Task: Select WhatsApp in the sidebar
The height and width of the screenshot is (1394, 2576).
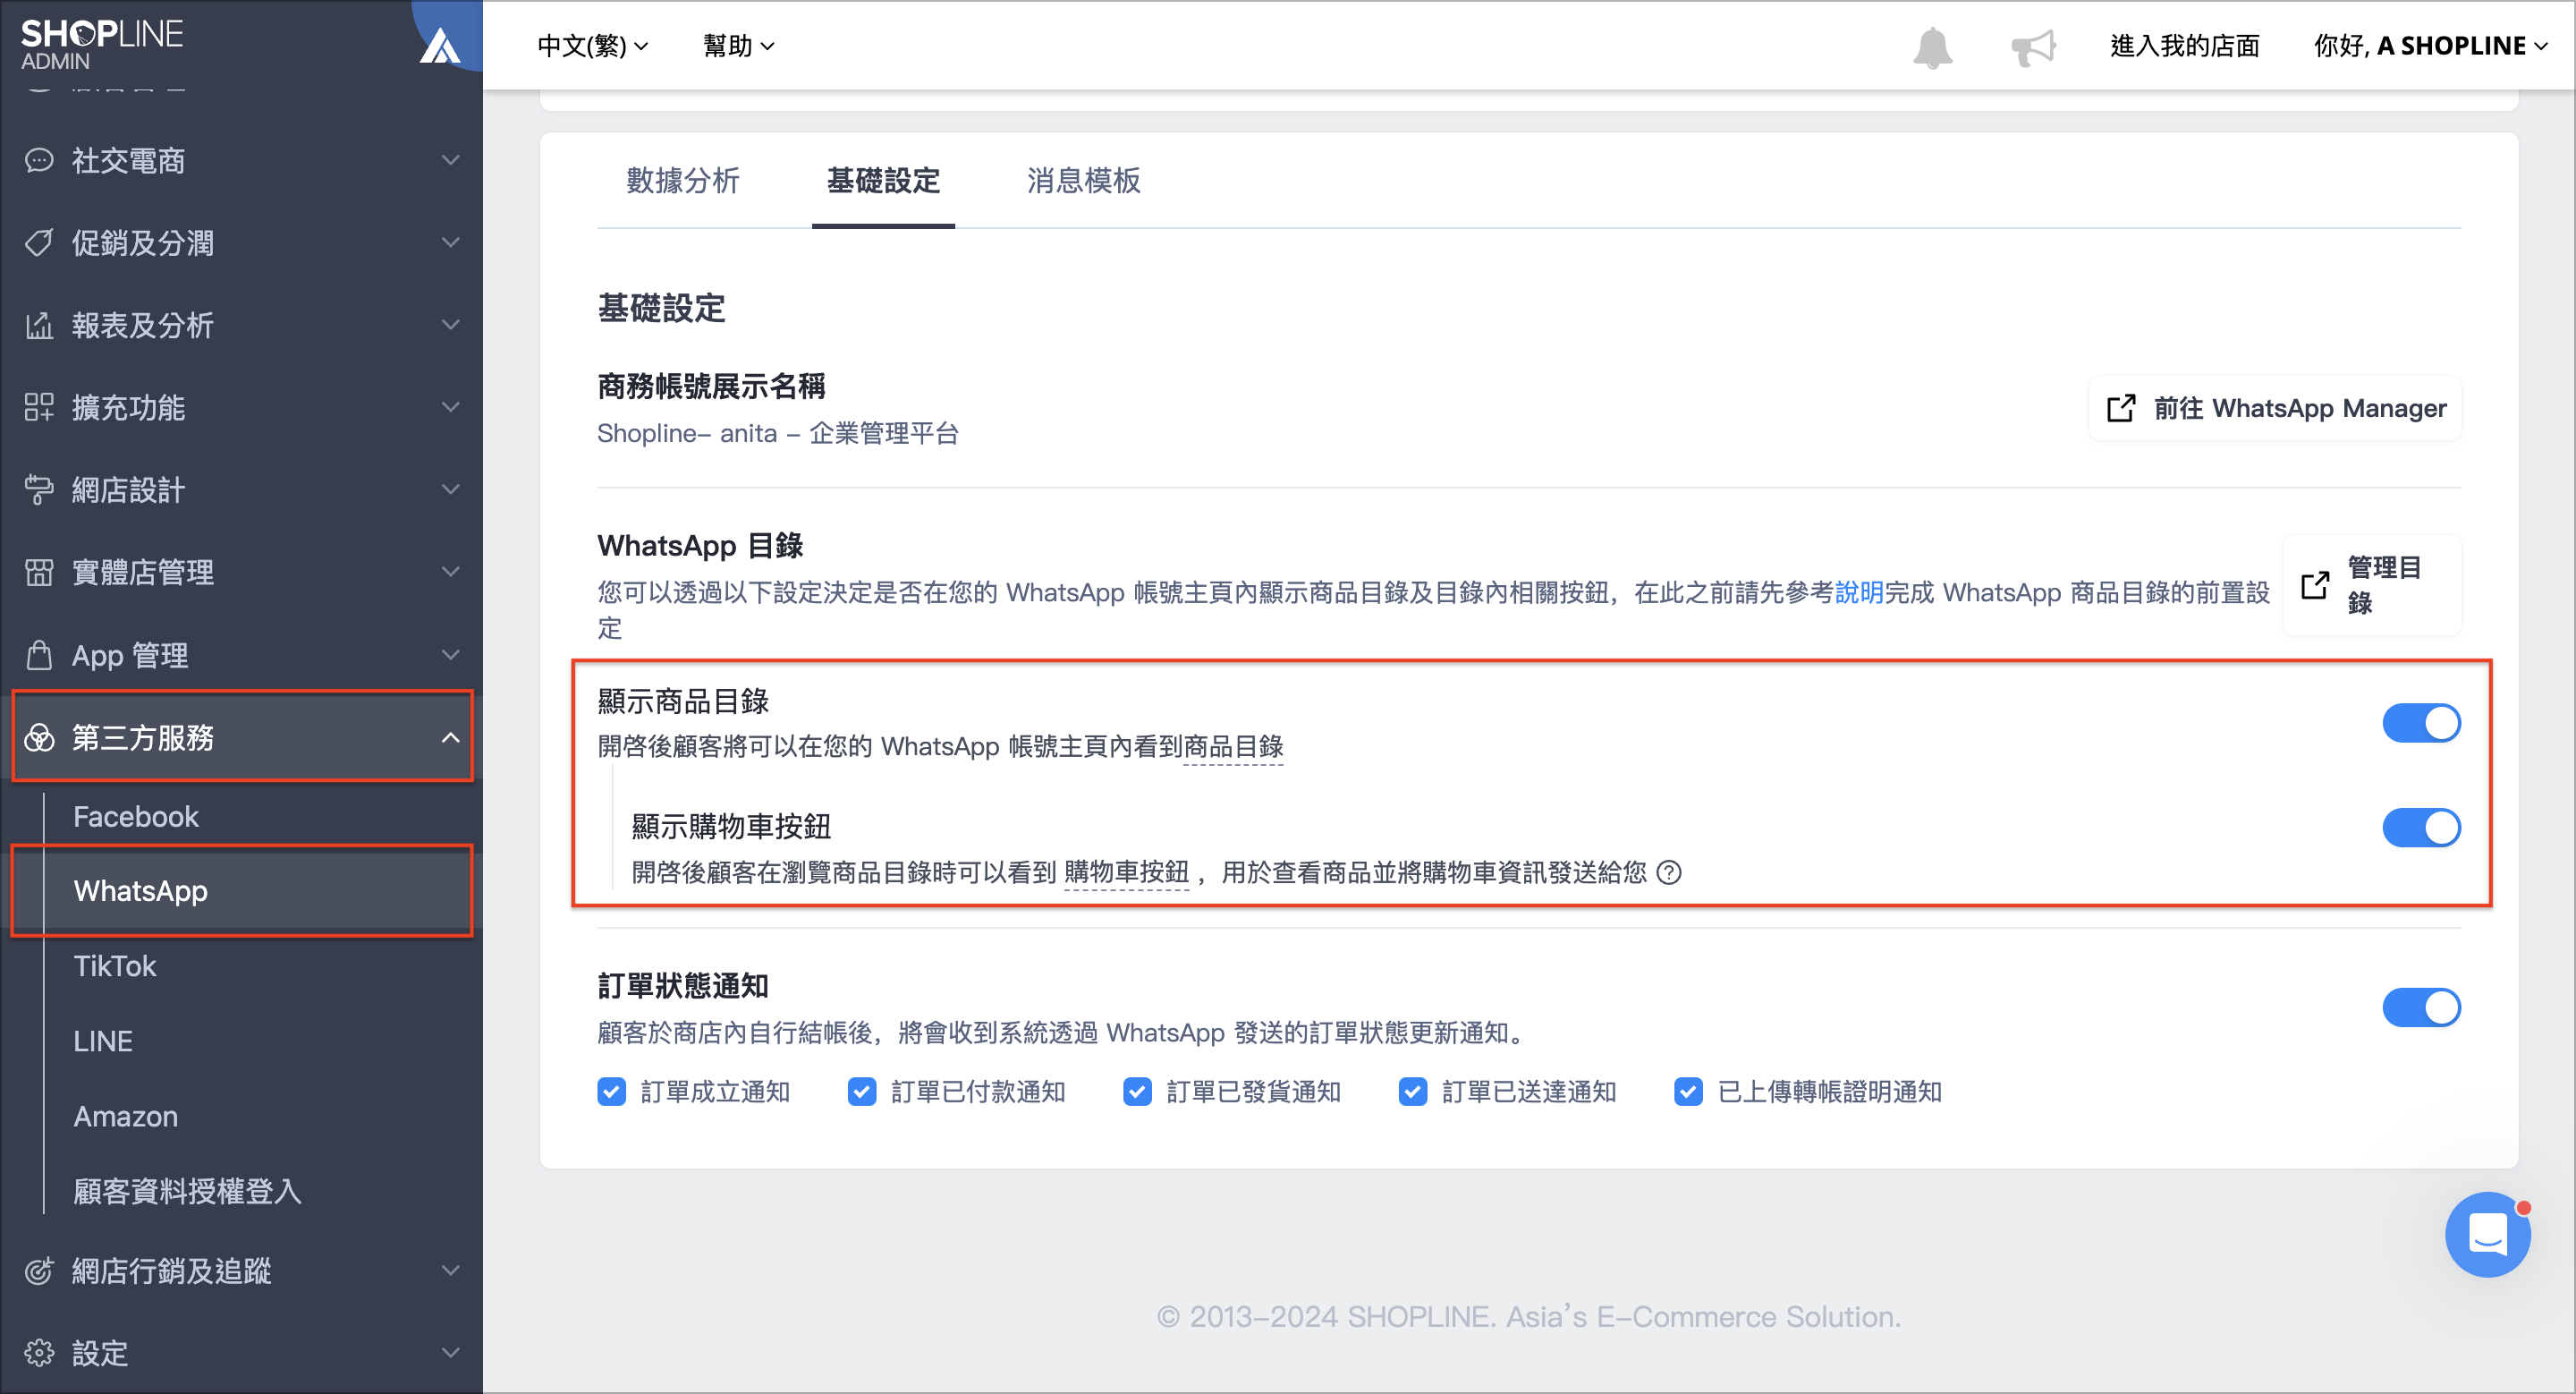Action: pos(241,890)
